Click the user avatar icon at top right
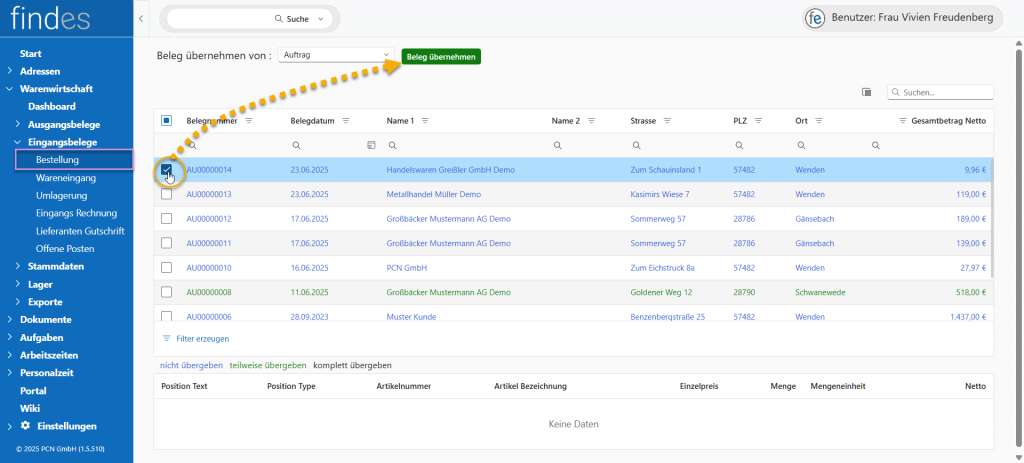The image size is (1024, 463). click(815, 19)
